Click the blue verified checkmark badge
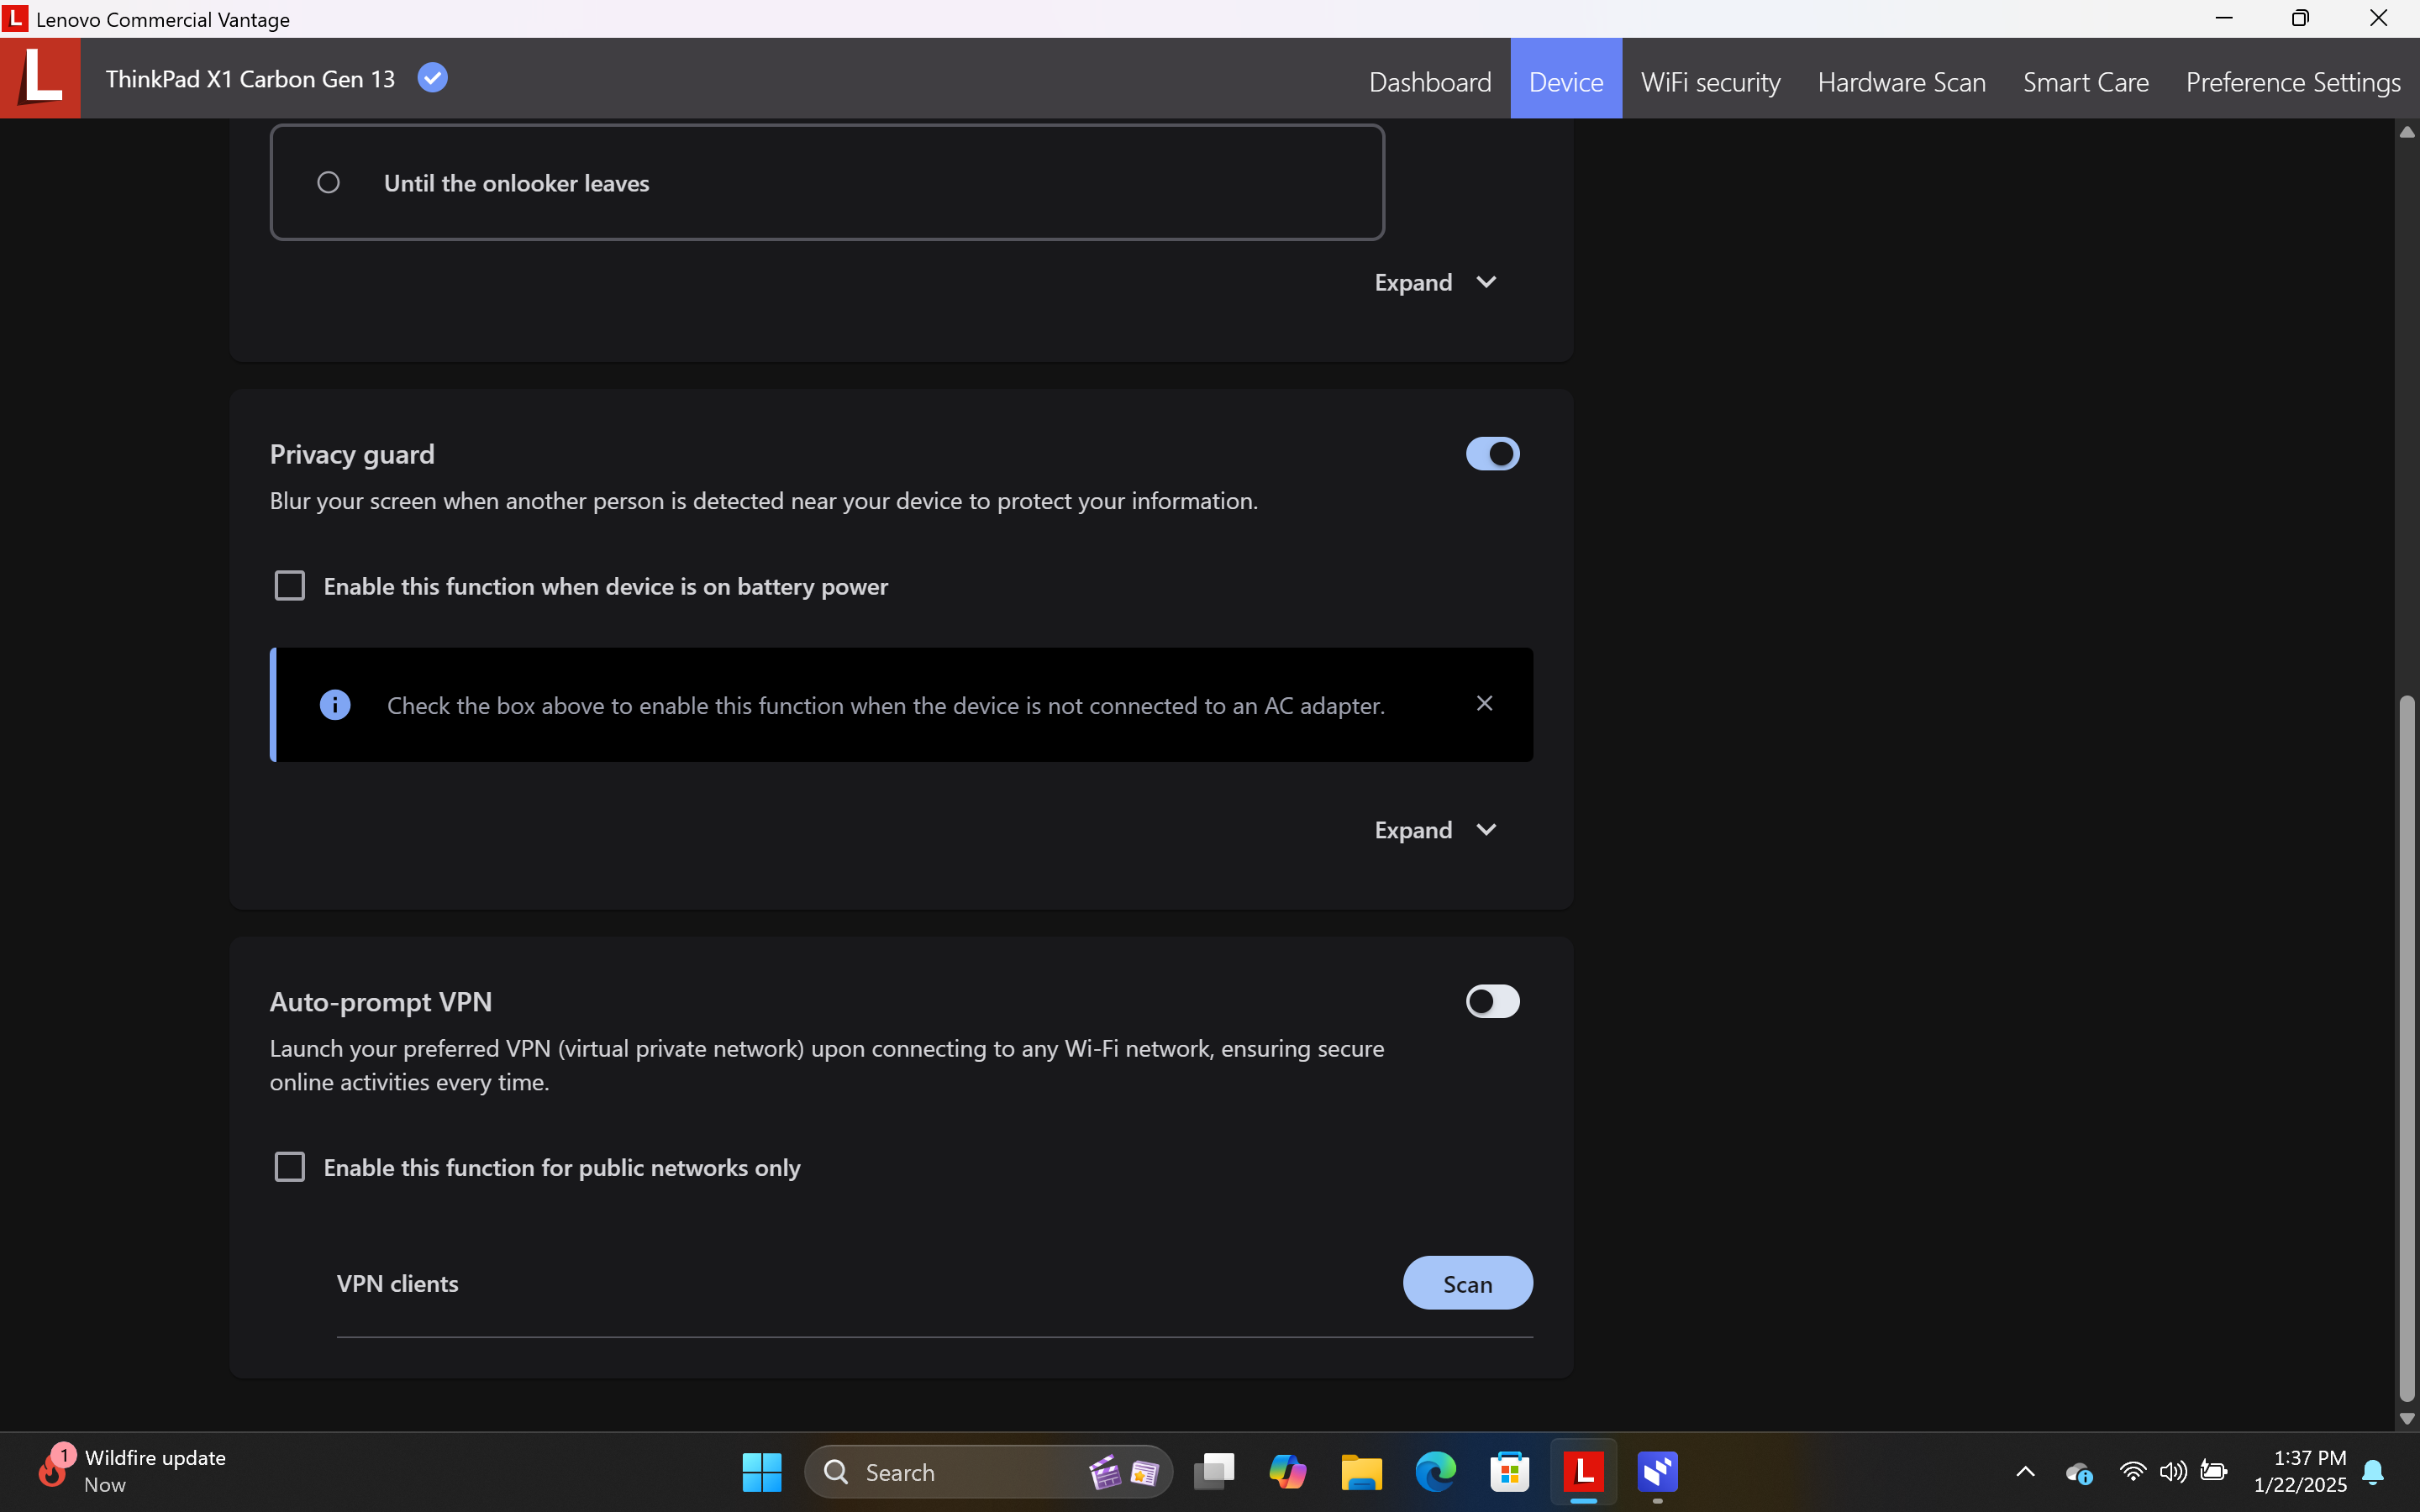Viewport: 2420px width, 1512px height. (432, 78)
